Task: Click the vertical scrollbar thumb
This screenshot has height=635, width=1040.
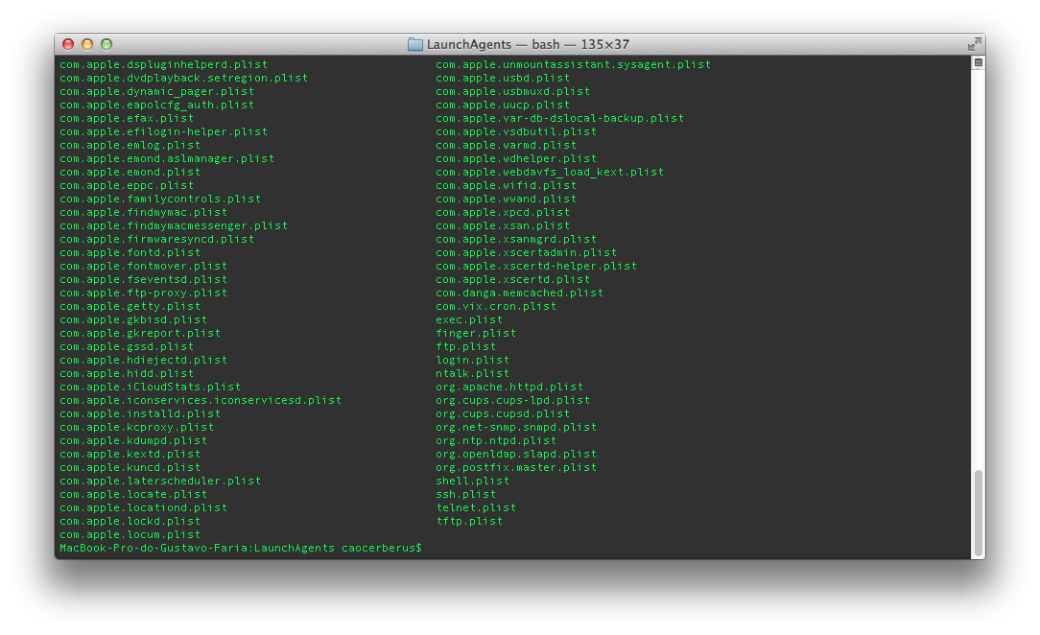Action: 978,511
